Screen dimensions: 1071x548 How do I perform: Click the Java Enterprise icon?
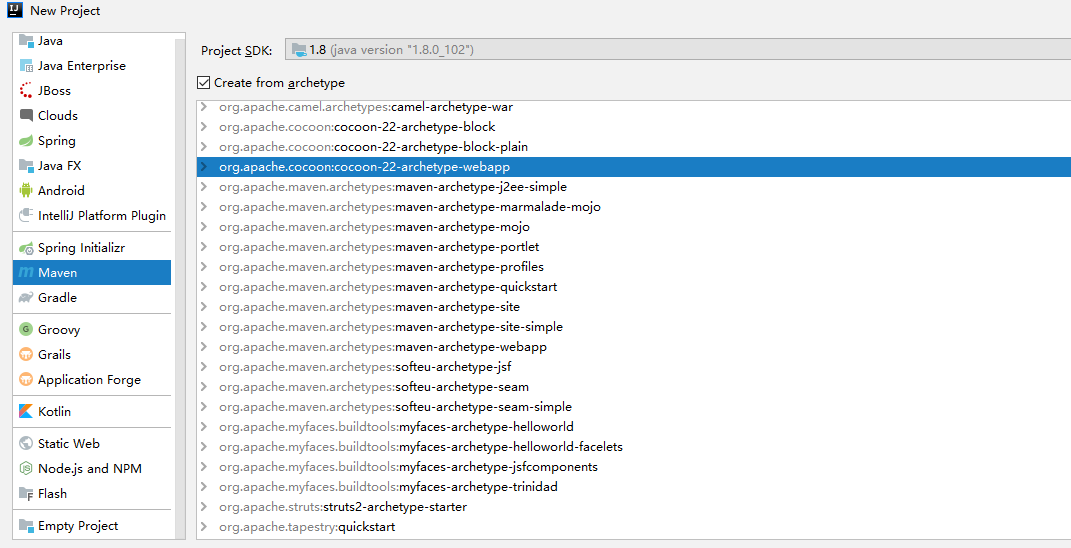[26, 66]
